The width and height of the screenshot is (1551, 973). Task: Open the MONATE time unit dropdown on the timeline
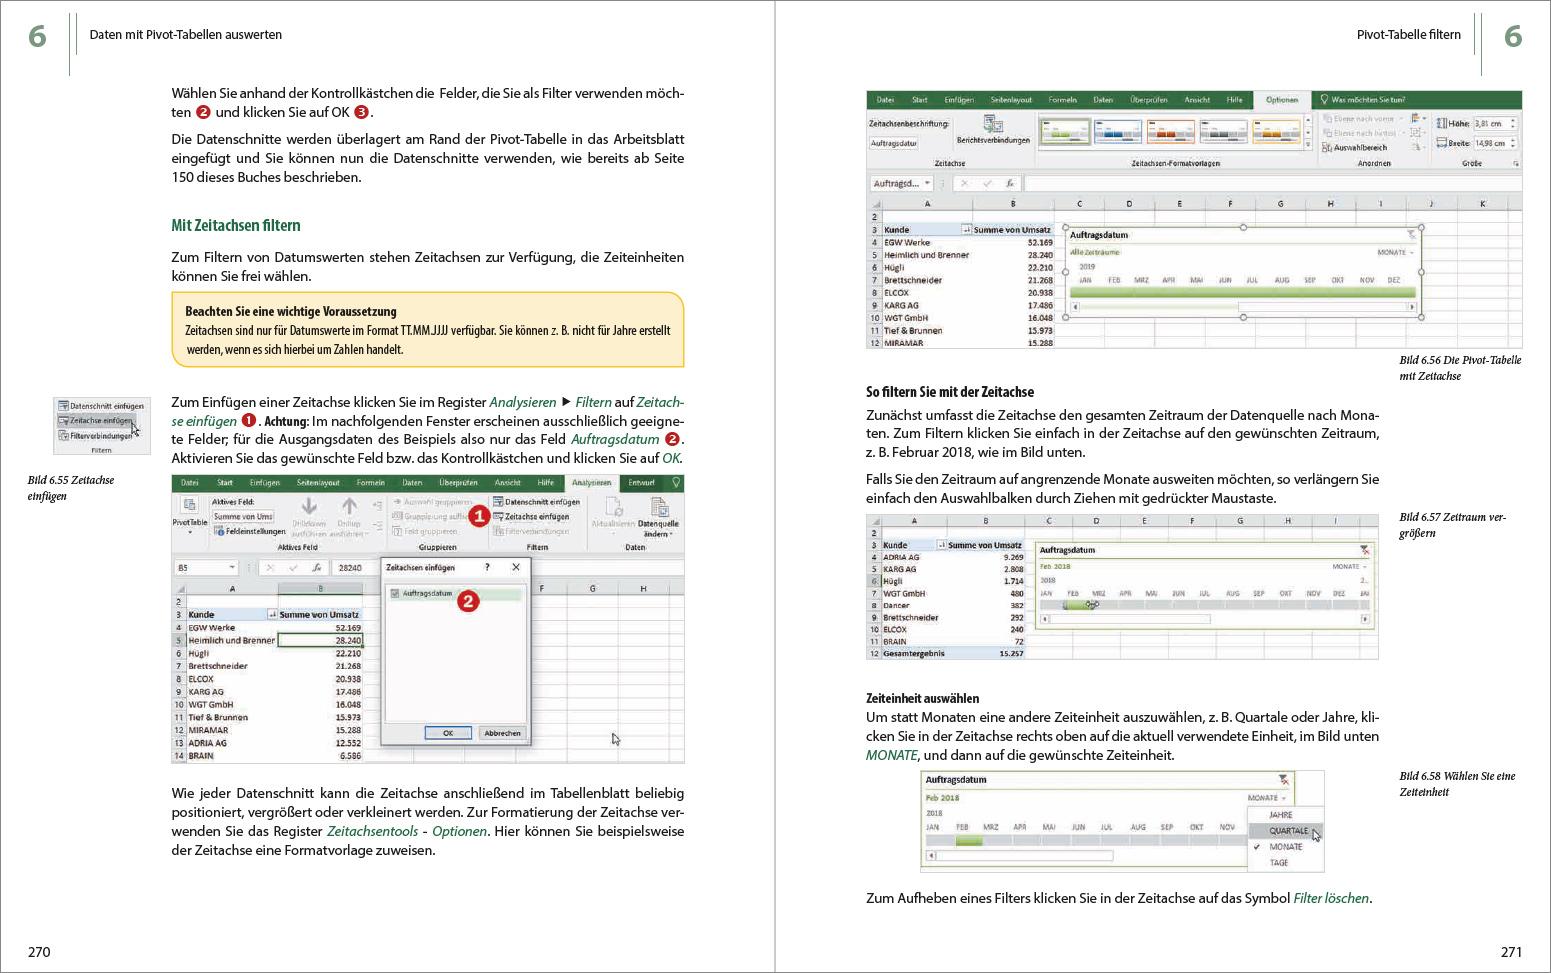[1266, 797]
